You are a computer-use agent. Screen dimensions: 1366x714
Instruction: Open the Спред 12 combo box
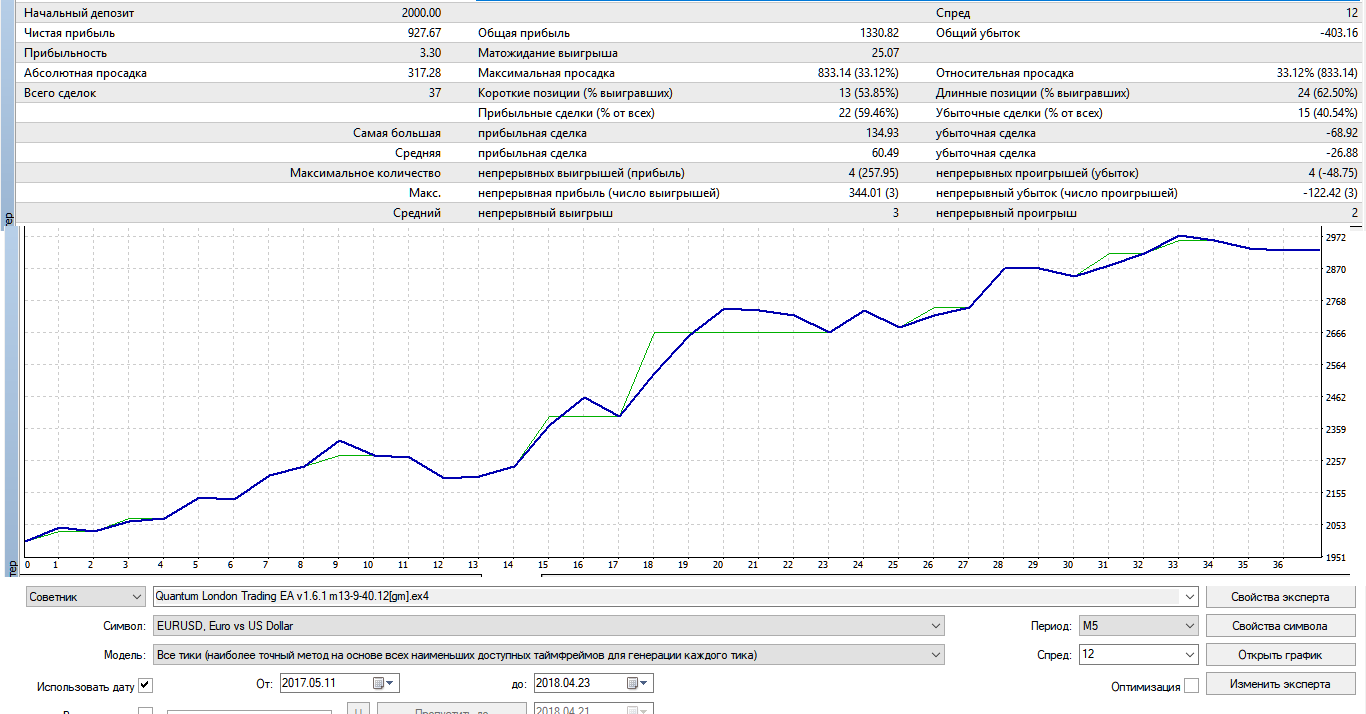tap(1189, 655)
